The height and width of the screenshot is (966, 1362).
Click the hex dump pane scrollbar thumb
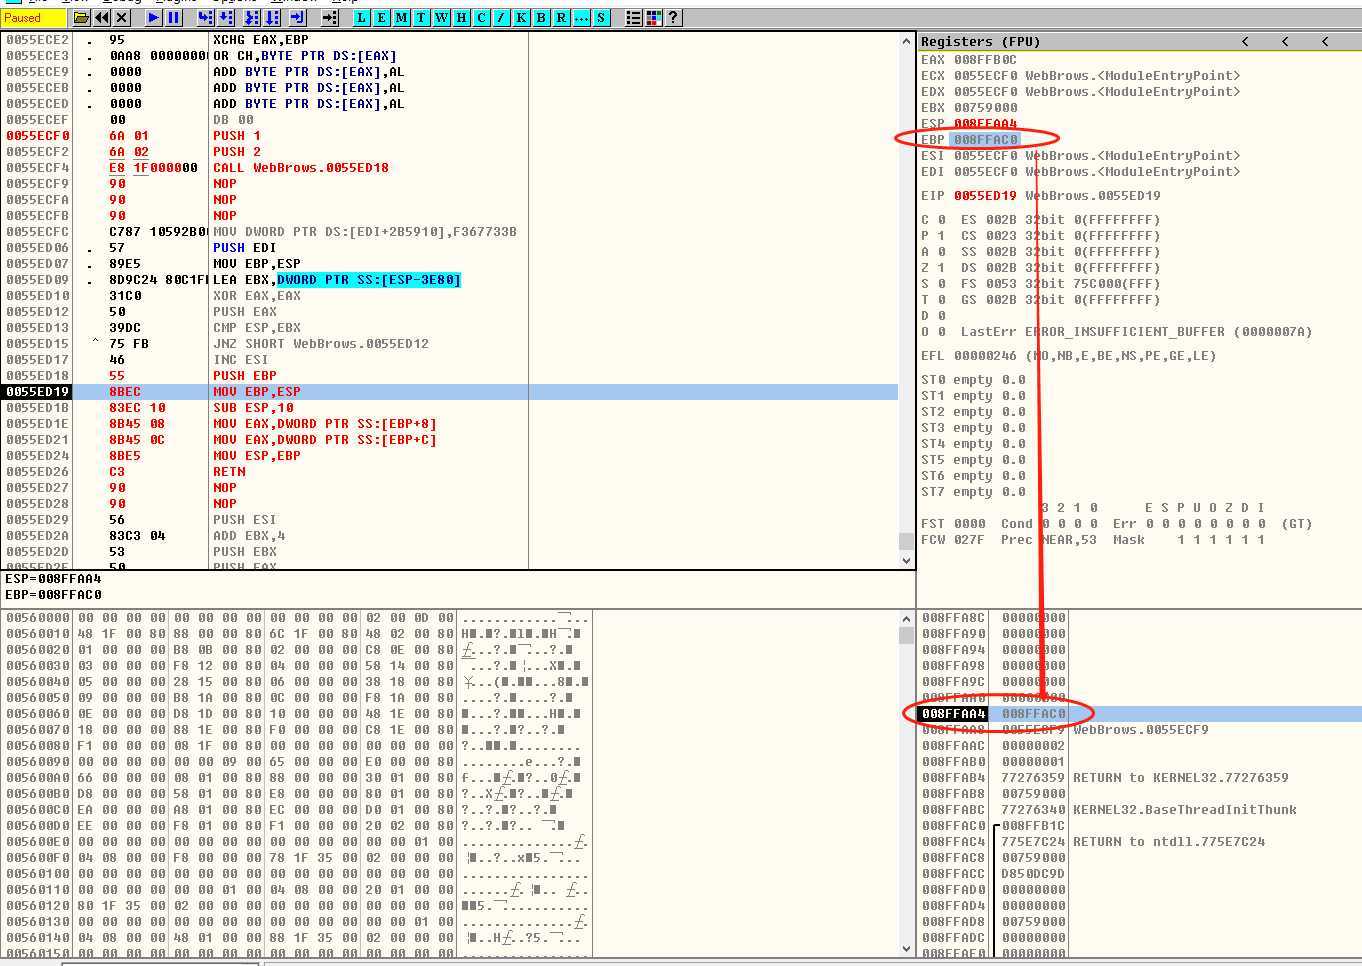click(906, 635)
